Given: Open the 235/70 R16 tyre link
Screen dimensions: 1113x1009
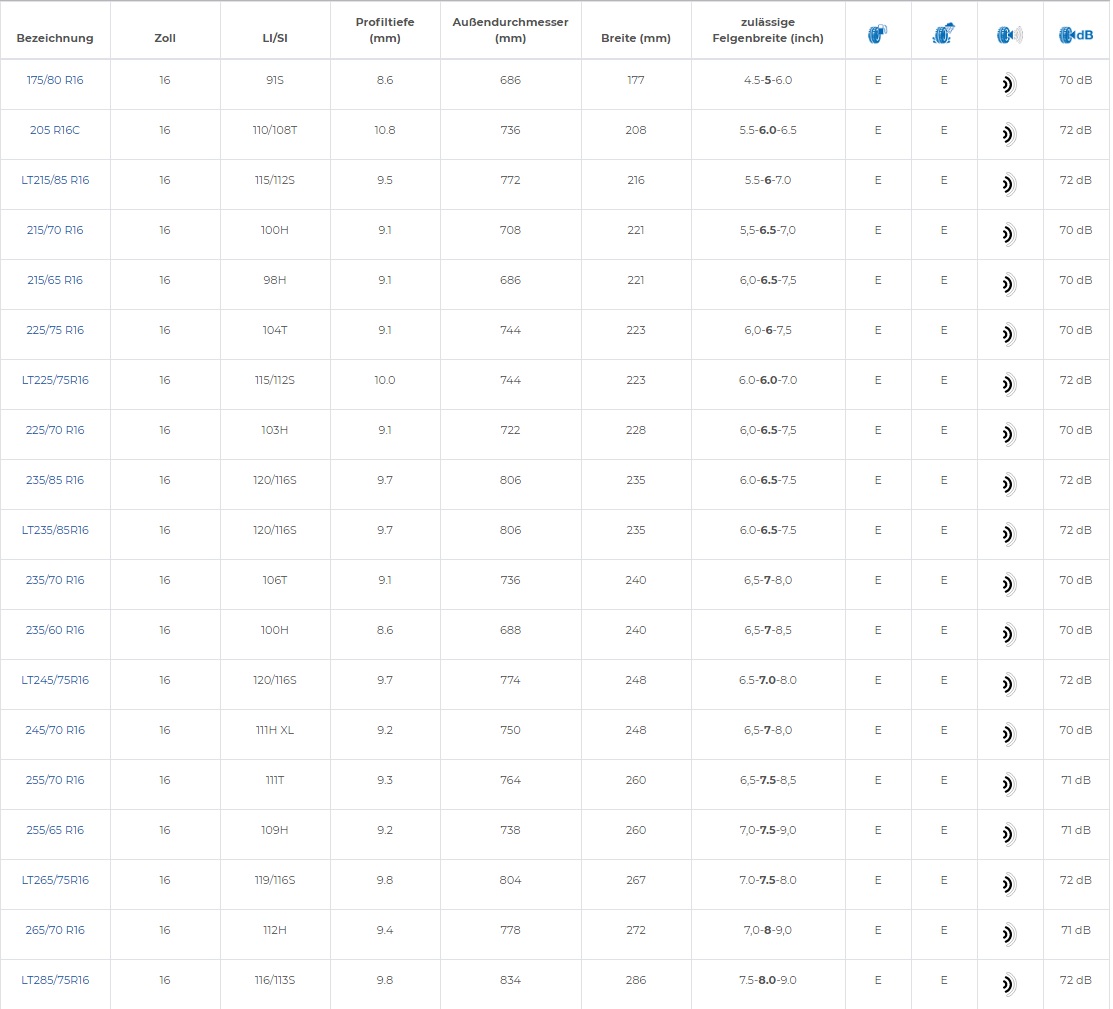Looking at the screenshot, I should [x=55, y=580].
